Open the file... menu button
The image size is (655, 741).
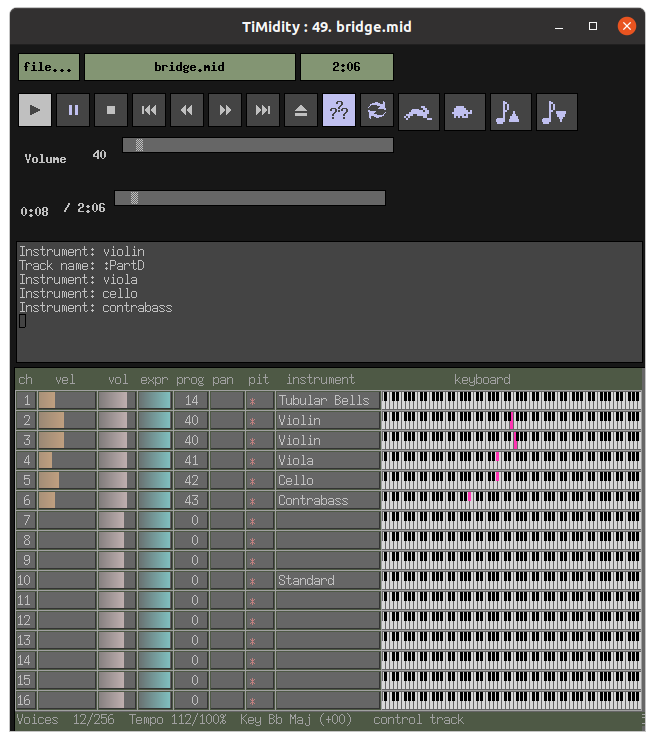coord(49,67)
